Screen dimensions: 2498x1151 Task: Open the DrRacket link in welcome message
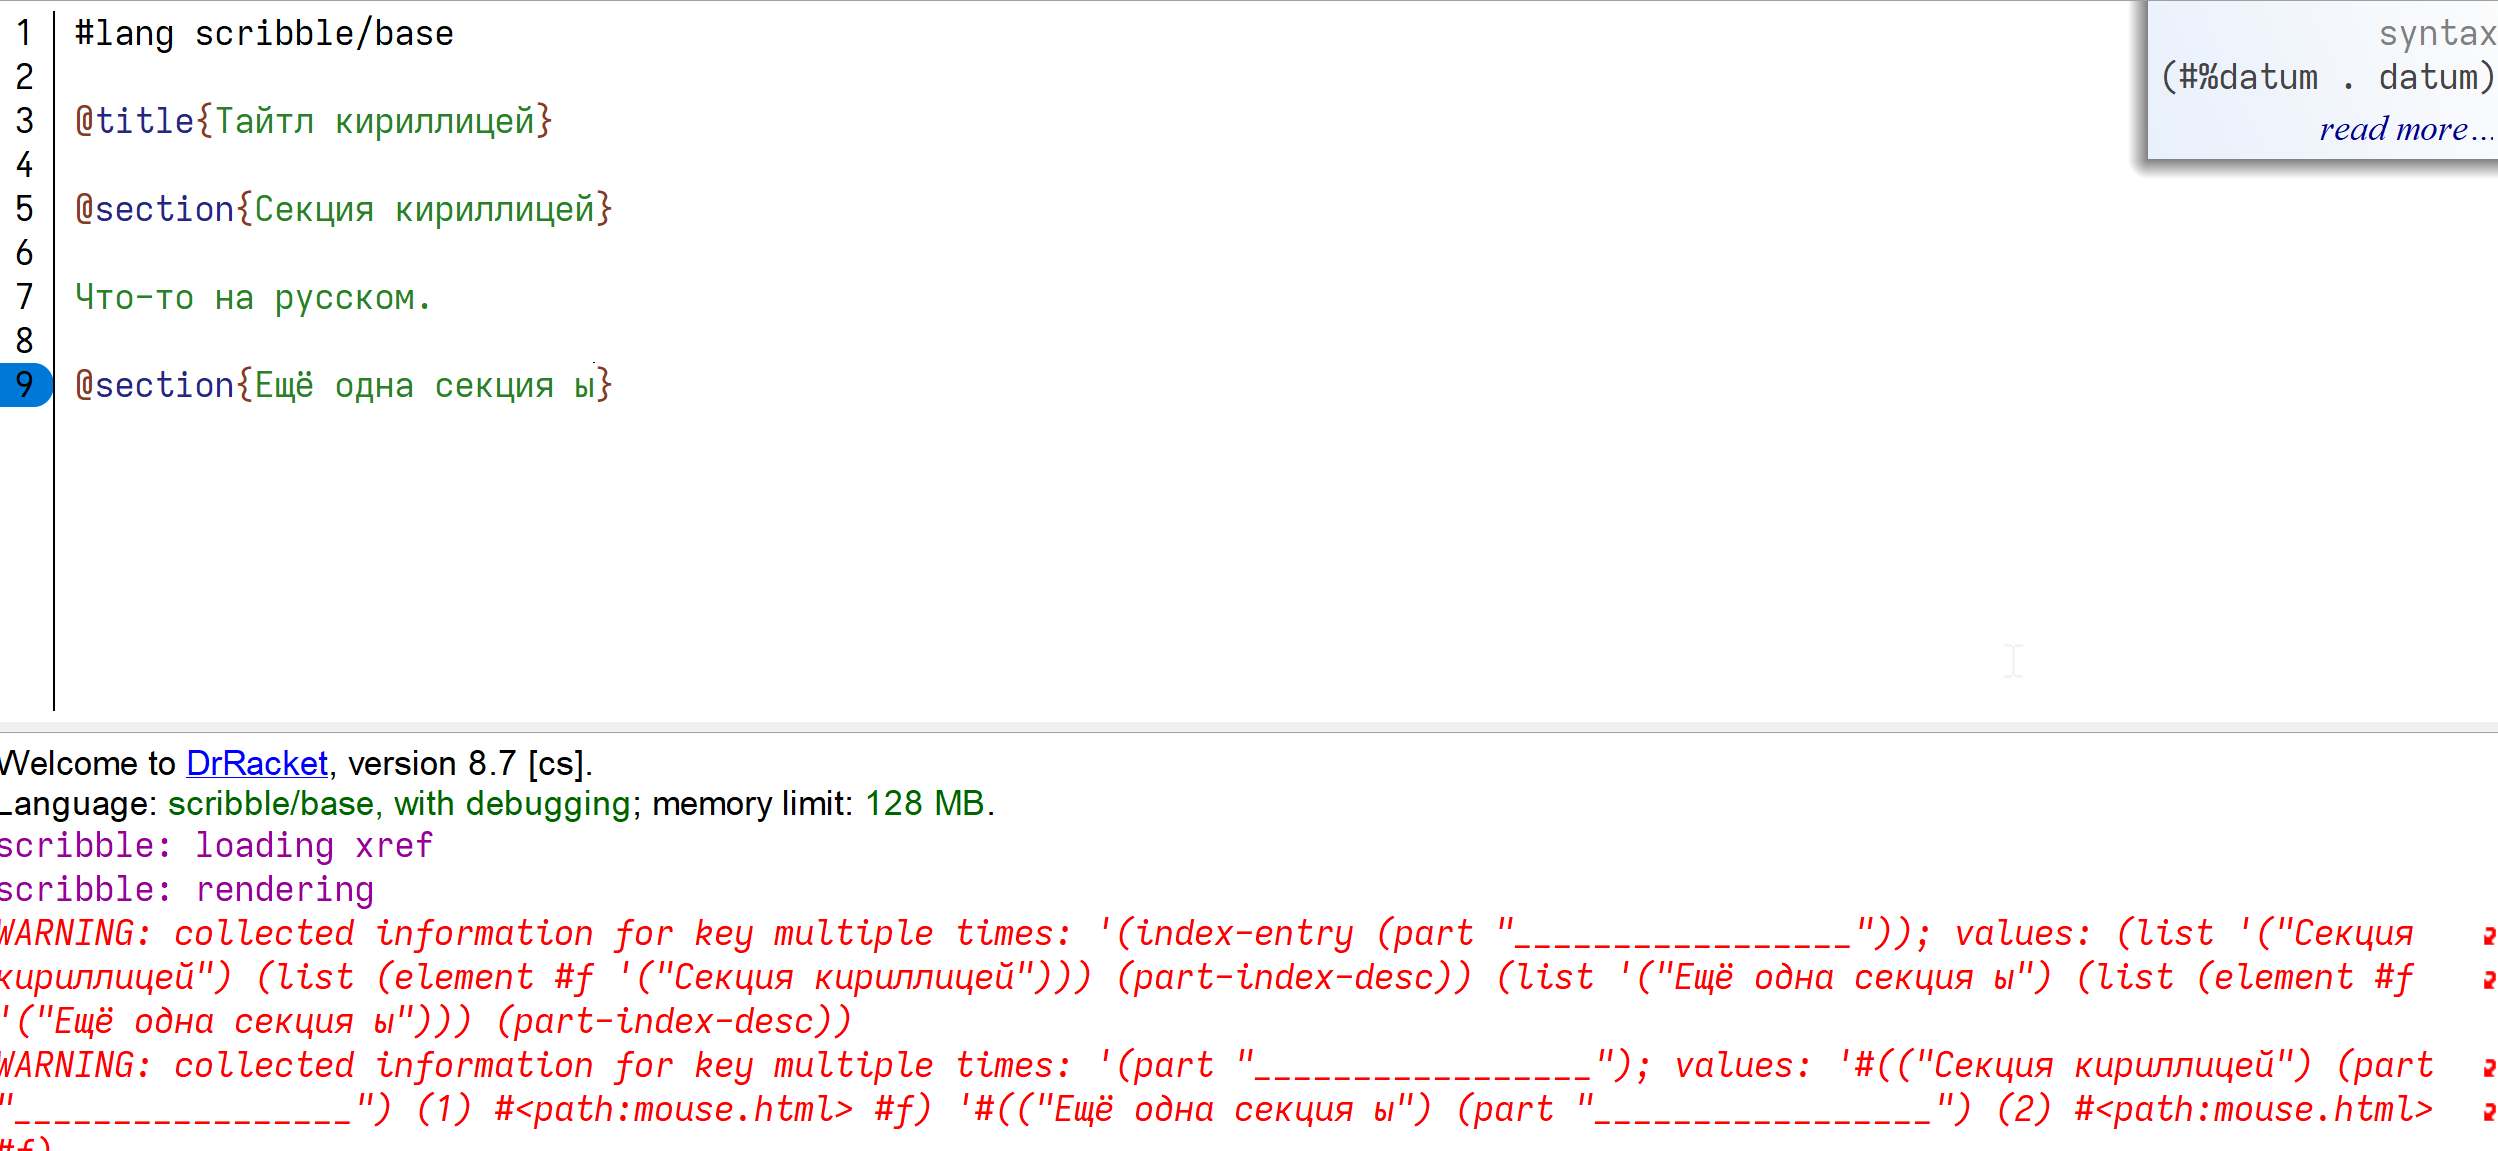coord(257,764)
